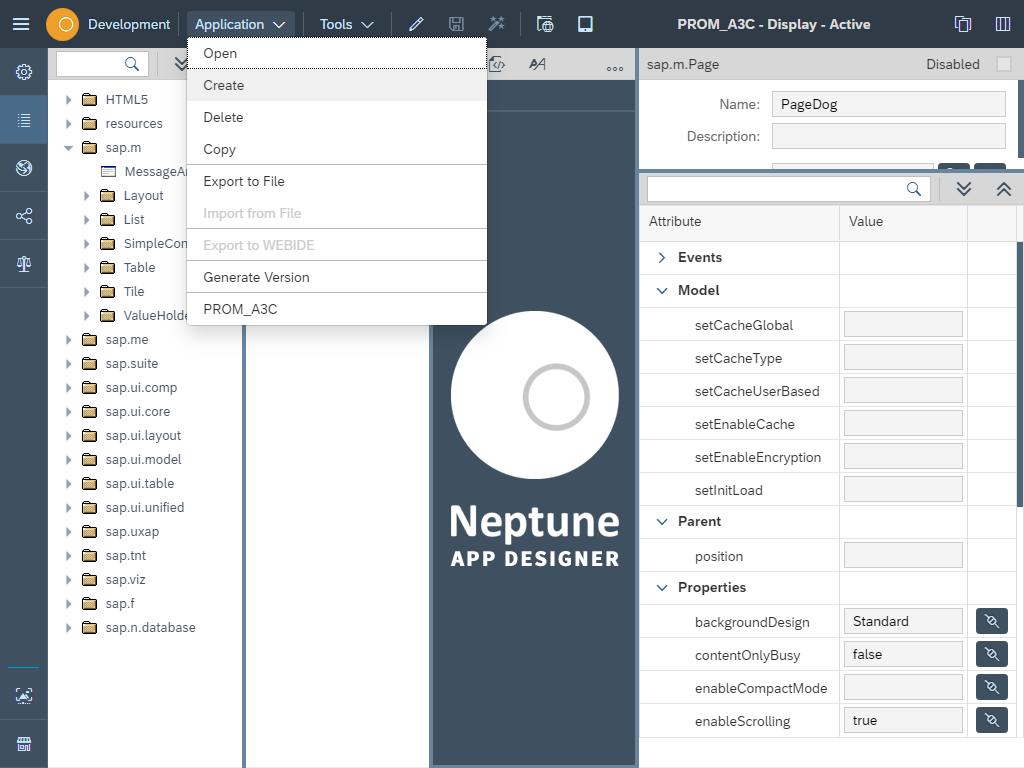Preview app in browser with folder-globe icon
Screen dimensions: 1024x768
coord(544,23)
